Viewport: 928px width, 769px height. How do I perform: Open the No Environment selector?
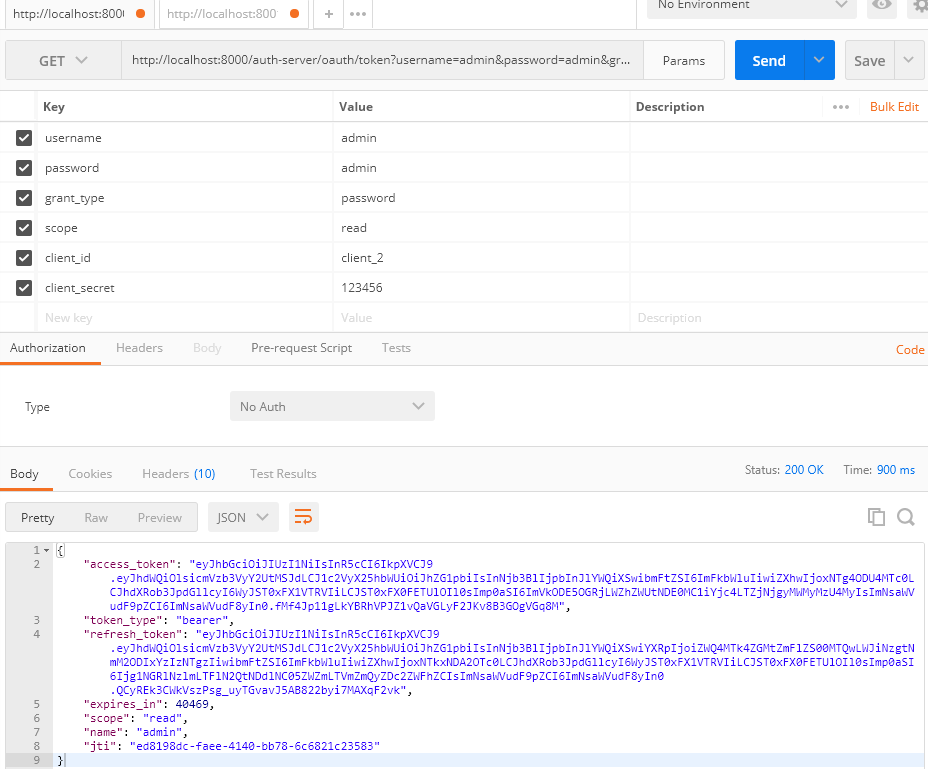point(752,7)
